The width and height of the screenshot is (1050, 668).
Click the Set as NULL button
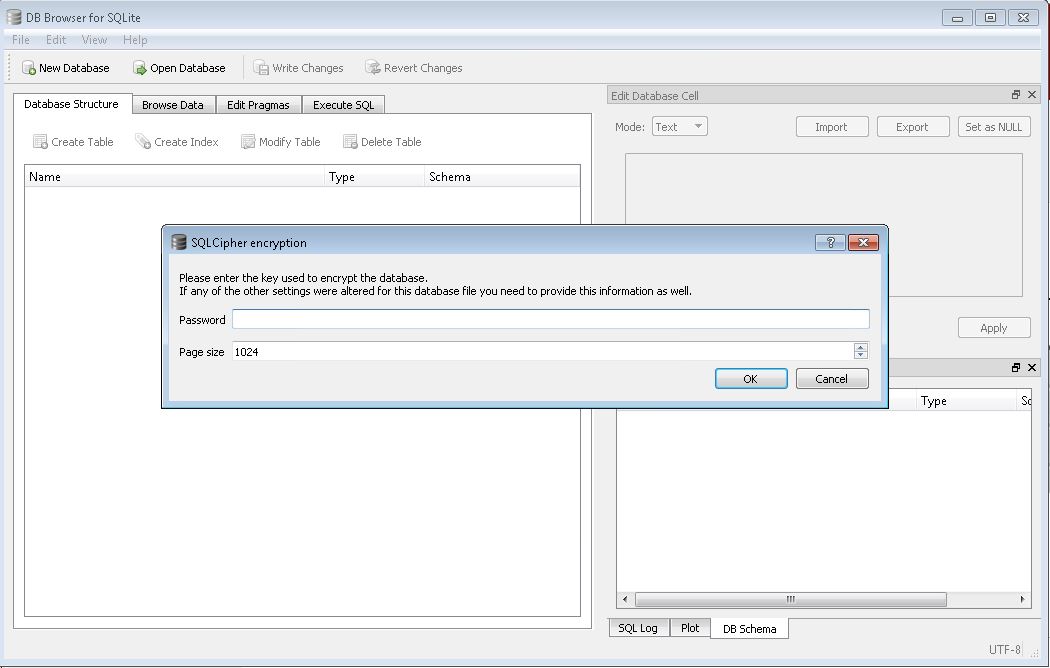[x=994, y=127]
